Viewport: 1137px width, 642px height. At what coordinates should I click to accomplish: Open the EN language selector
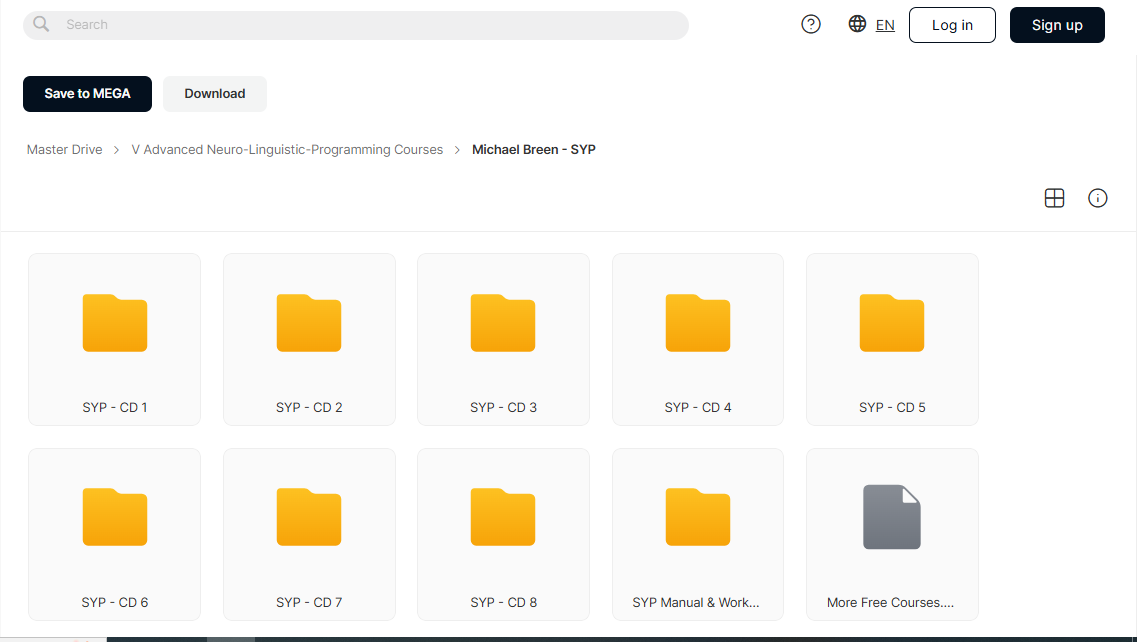click(885, 25)
